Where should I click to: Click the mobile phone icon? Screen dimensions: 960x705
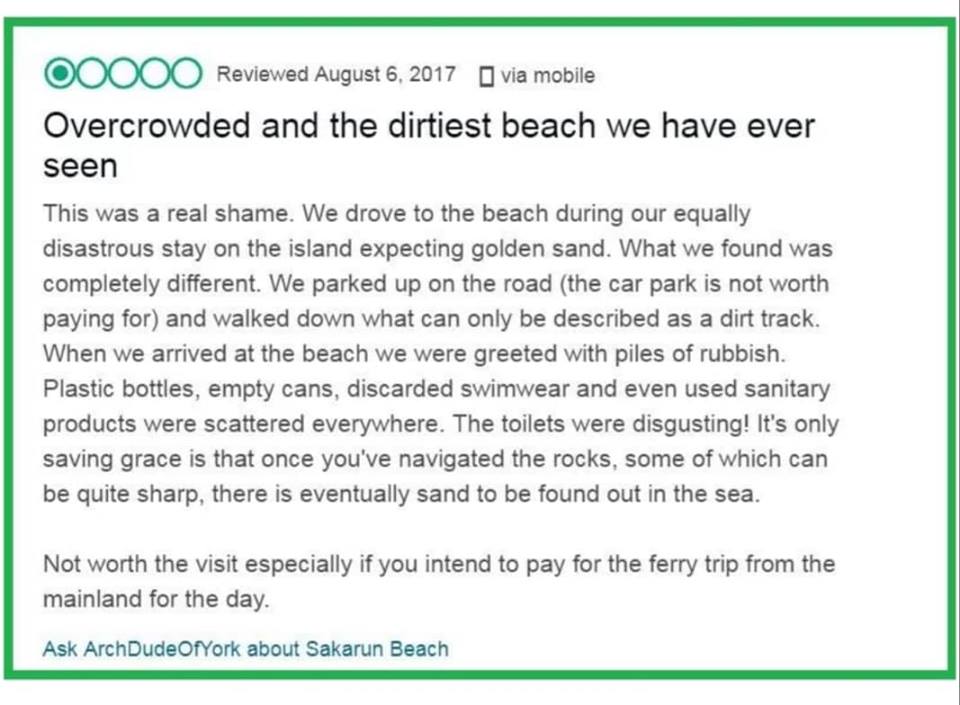pos(487,76)
